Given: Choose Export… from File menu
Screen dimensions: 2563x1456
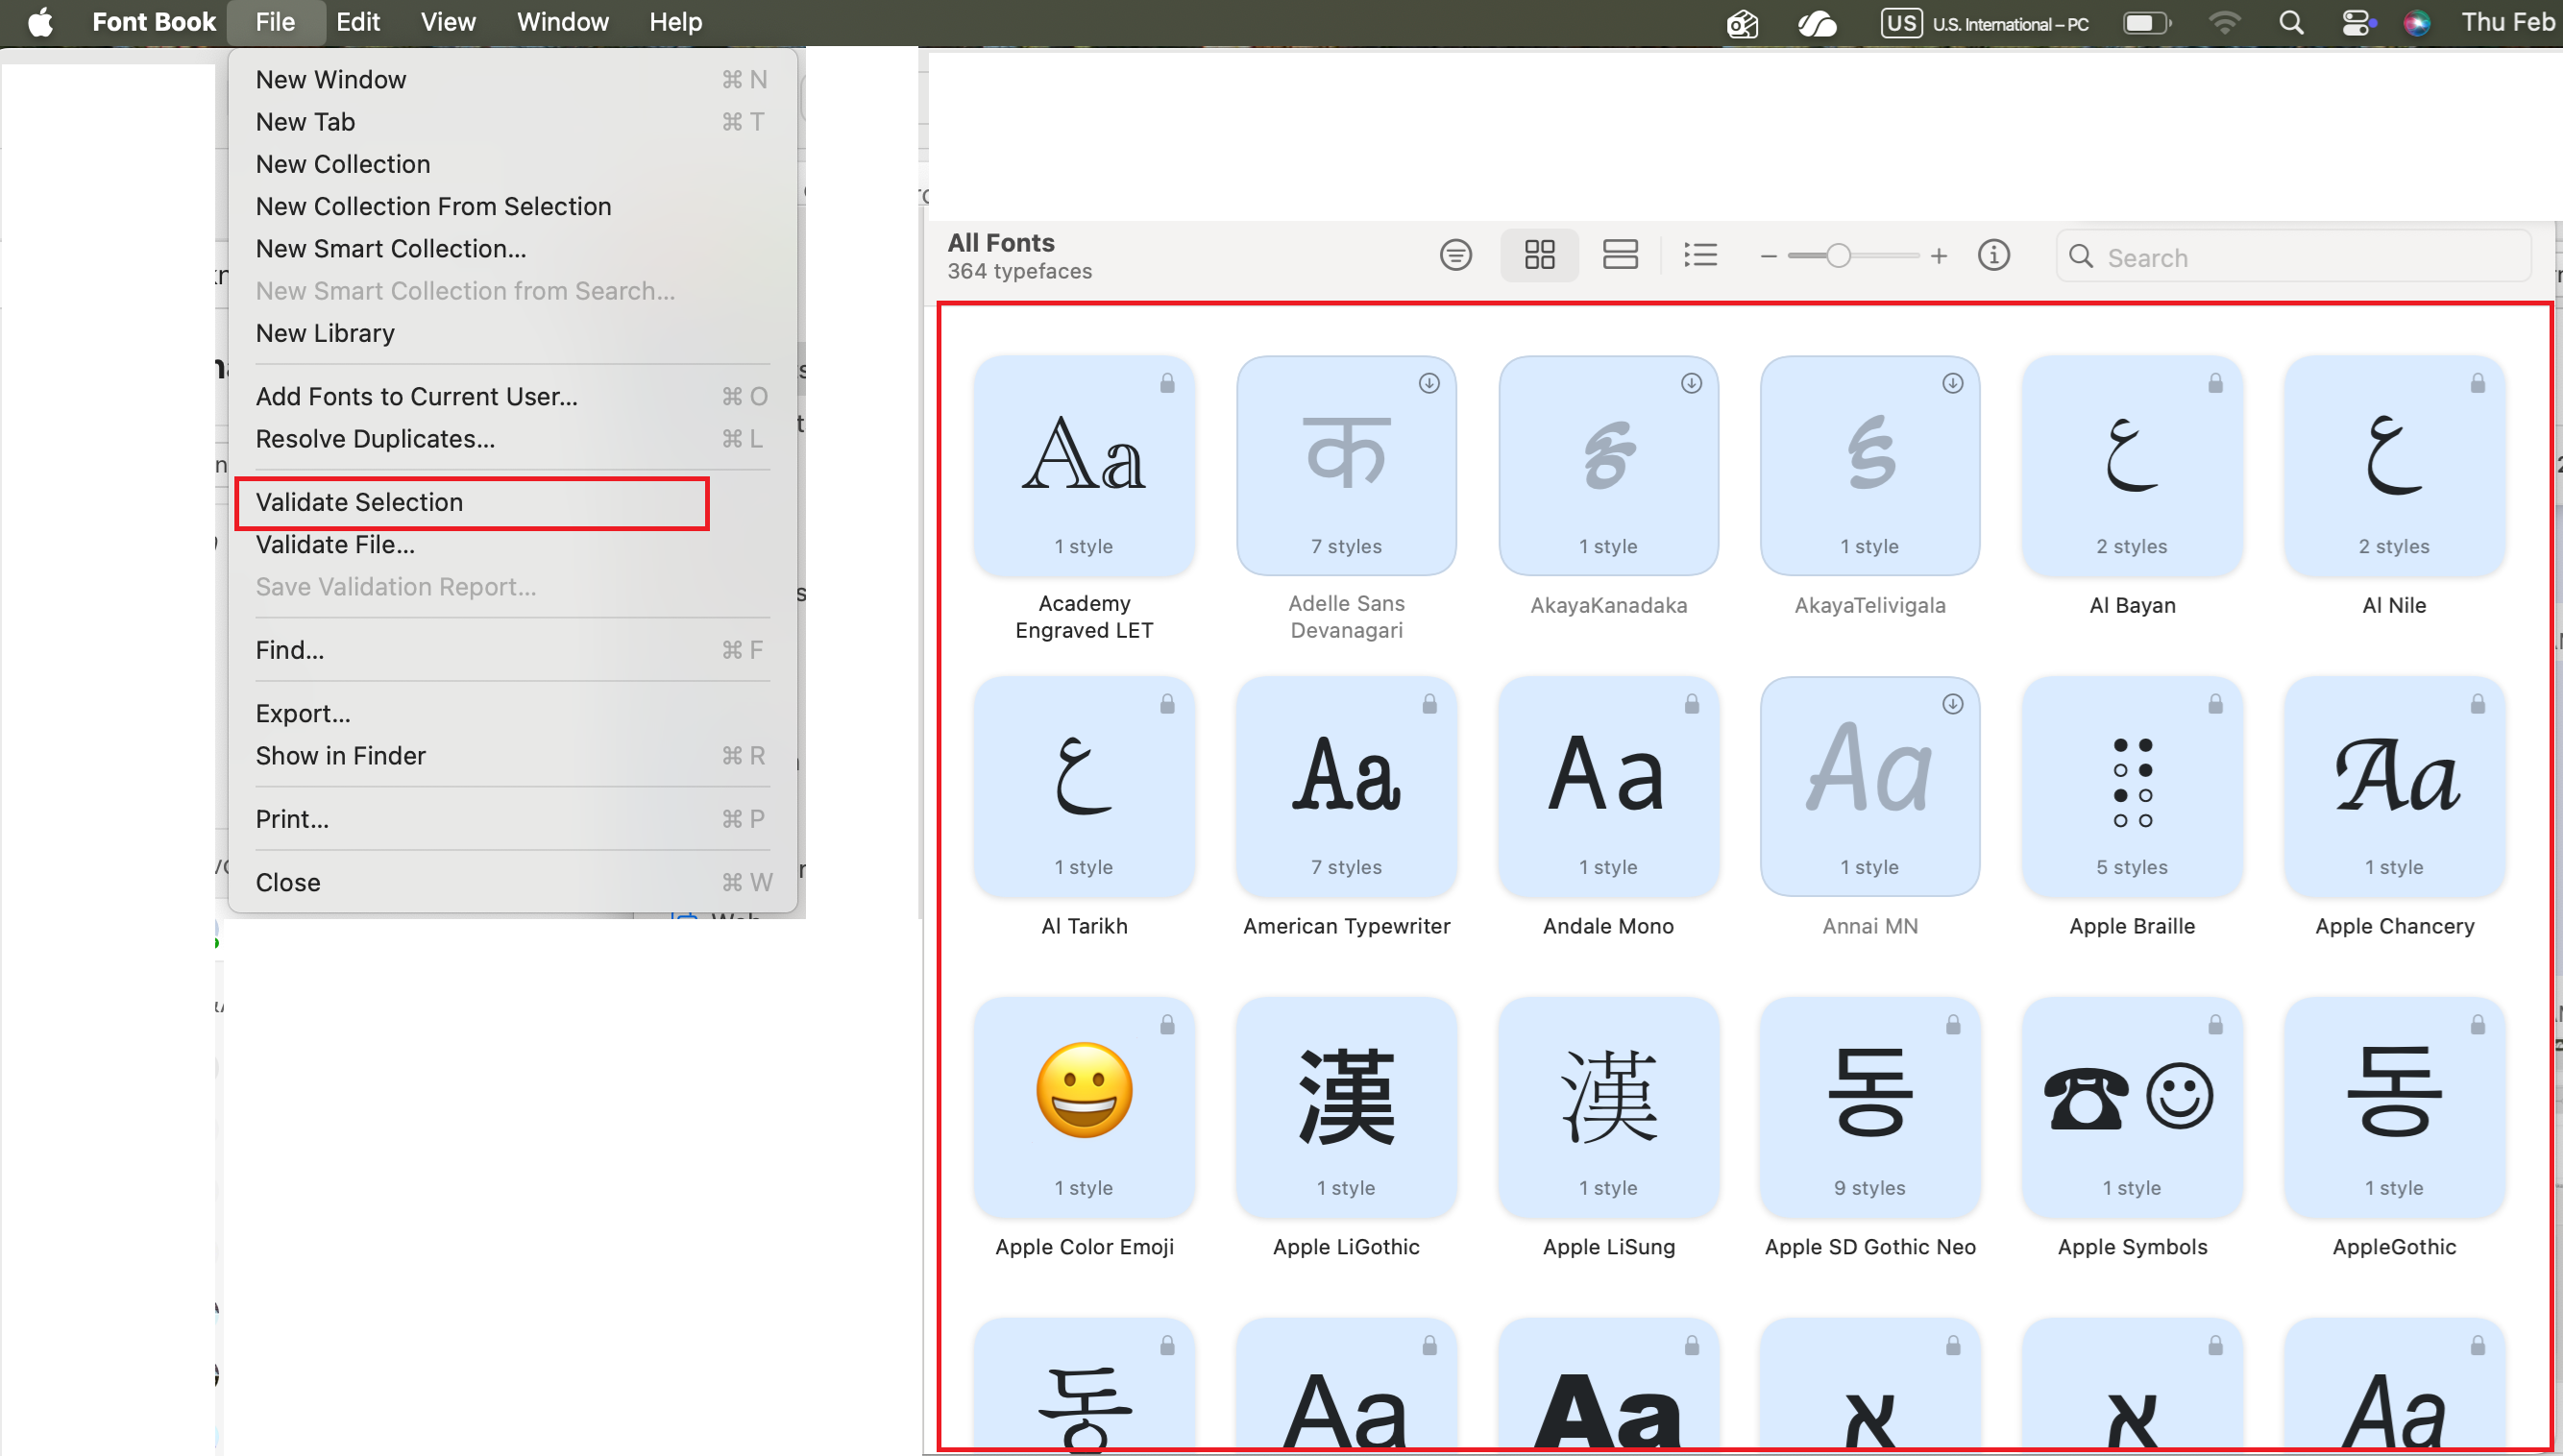Looking at the screenshot, I should (512, 714).
